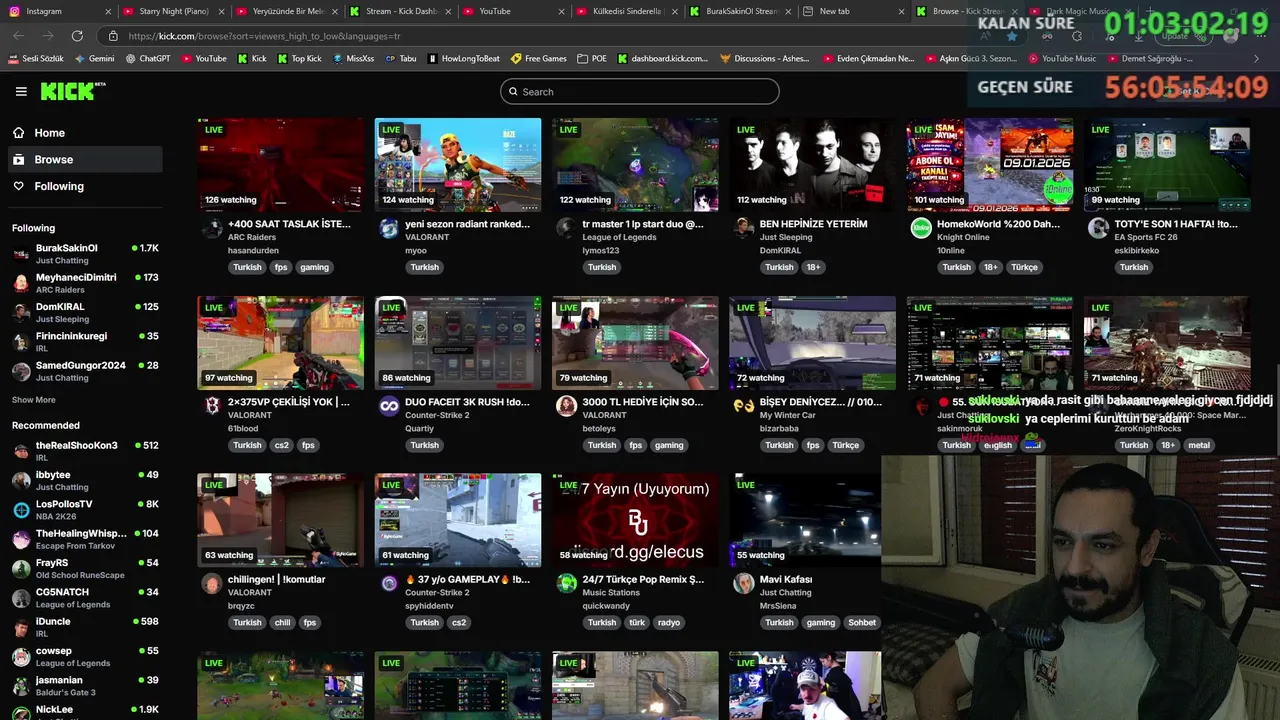
Task: Click quickwandy avatar on Music Stations card
Action: point(566,583)
